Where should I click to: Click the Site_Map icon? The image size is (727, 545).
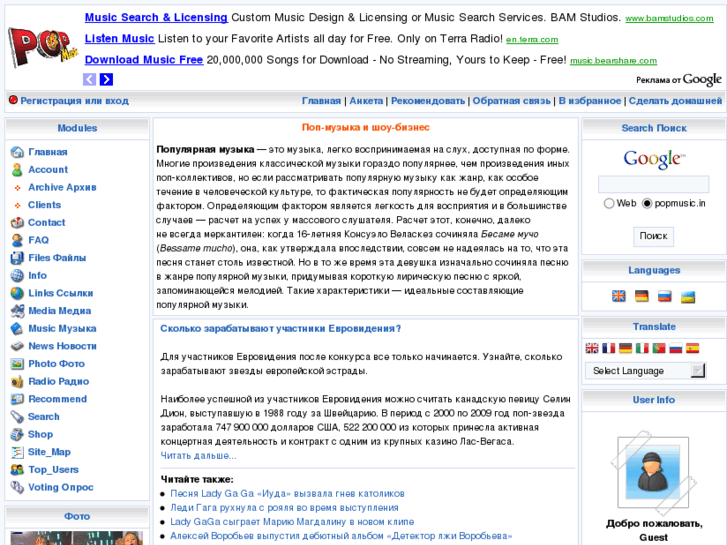coord(17,451)
